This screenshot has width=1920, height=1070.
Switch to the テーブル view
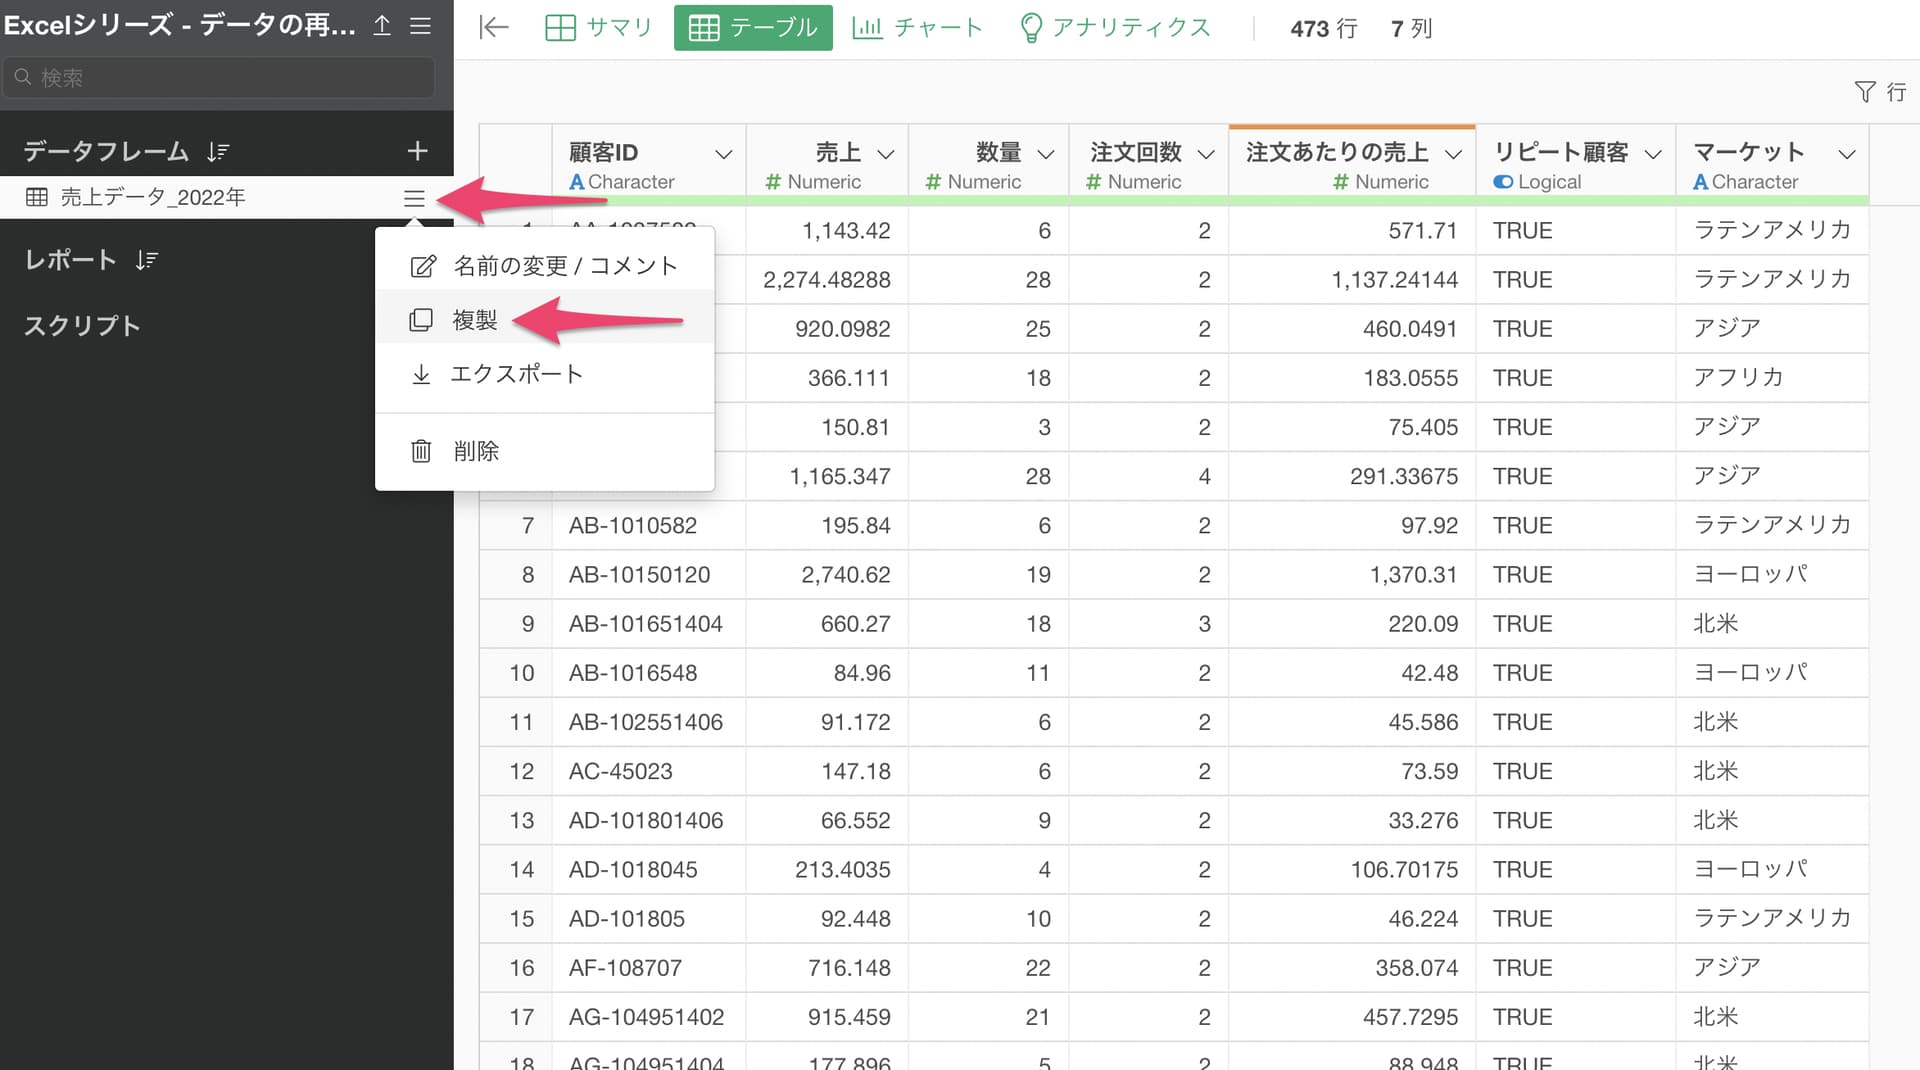[753, 28]
